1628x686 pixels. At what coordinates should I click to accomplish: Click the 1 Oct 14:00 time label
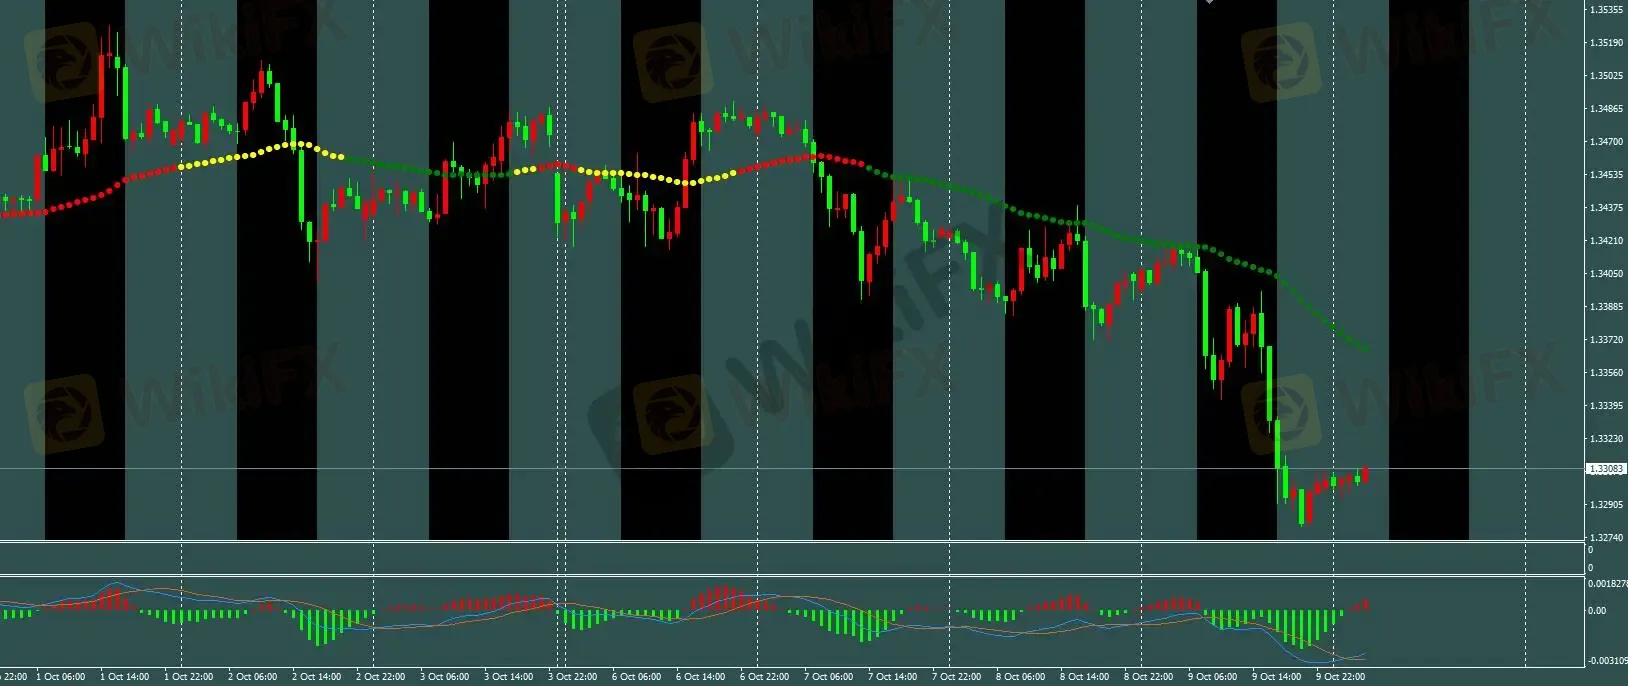124,677
